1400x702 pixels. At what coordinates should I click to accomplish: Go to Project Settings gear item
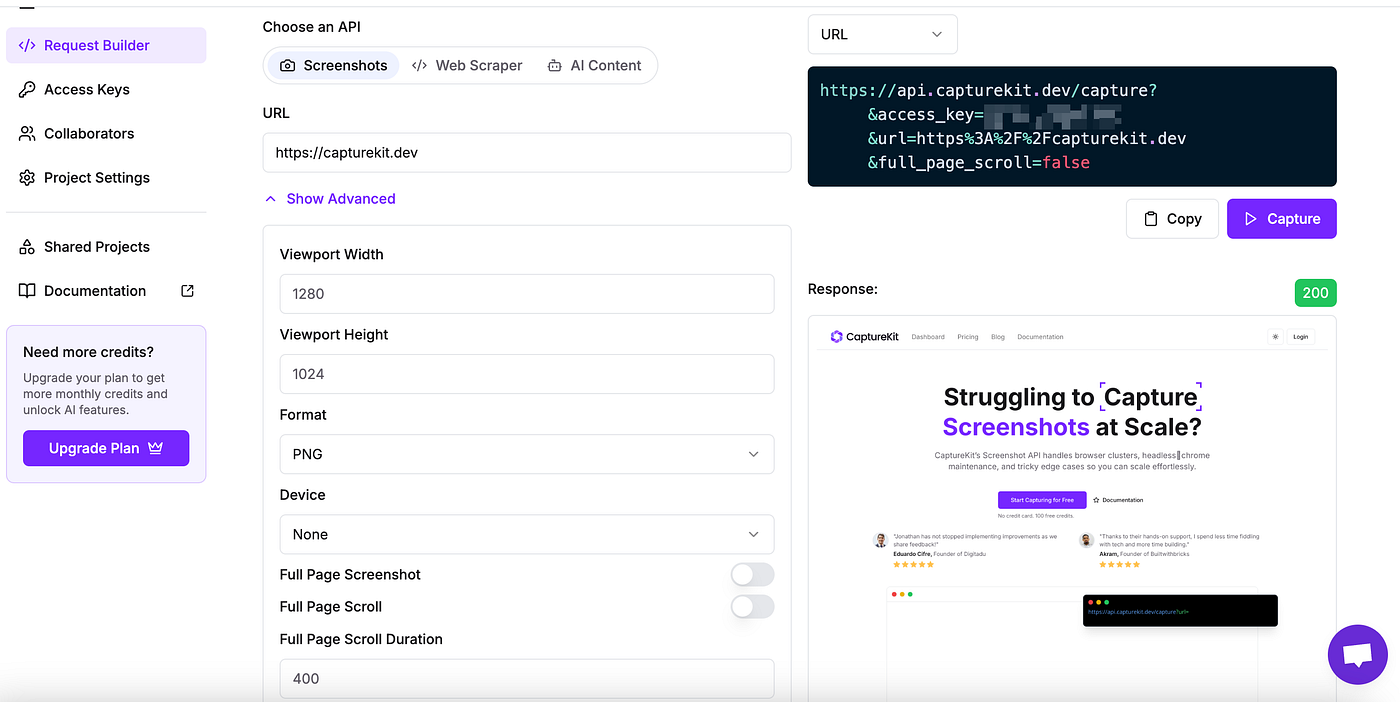click(x=96, y=177)
